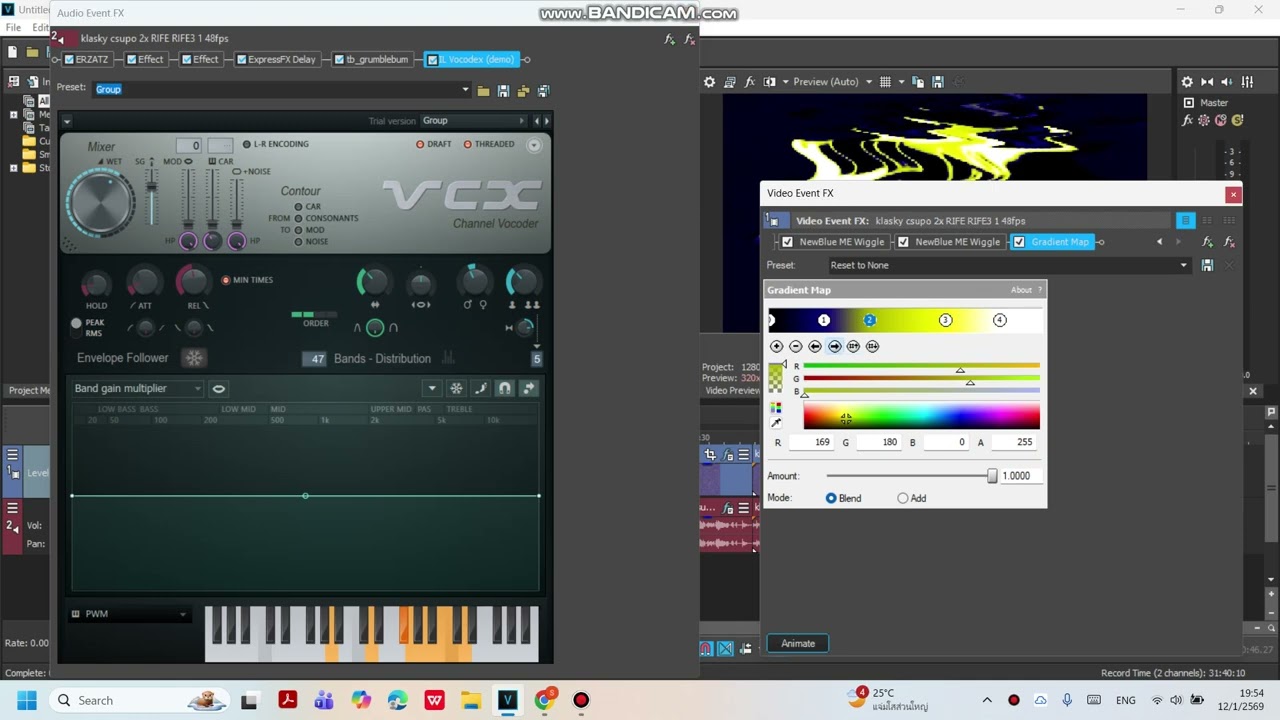The image size is (1280, 720).
Task: Toggle first NewBlue ME Wiggle checkbox
Action: (x=787, y=242)
